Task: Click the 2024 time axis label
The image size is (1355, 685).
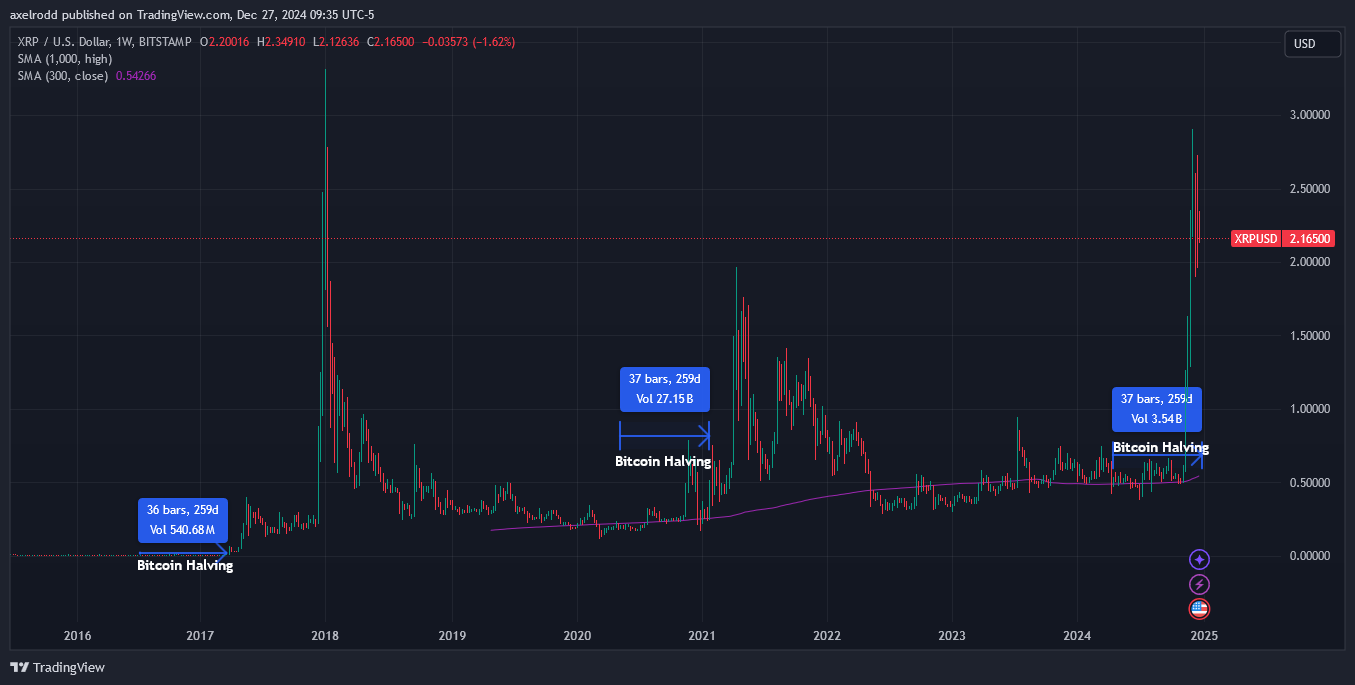Action: pyautogui.click(x=1077, y=635)
